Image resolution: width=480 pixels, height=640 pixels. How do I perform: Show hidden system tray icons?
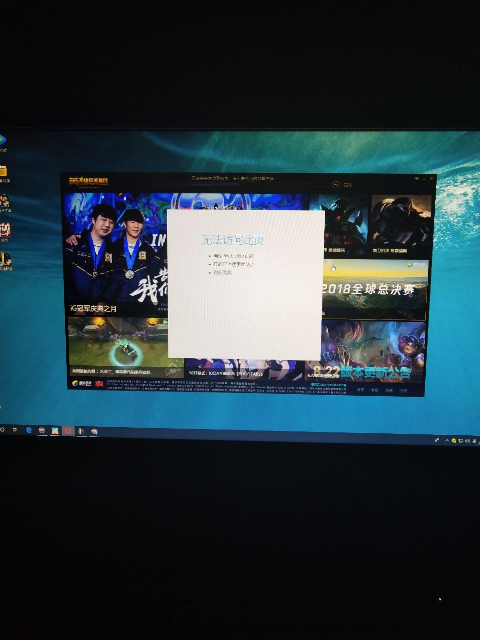click(x=447, y=440)
